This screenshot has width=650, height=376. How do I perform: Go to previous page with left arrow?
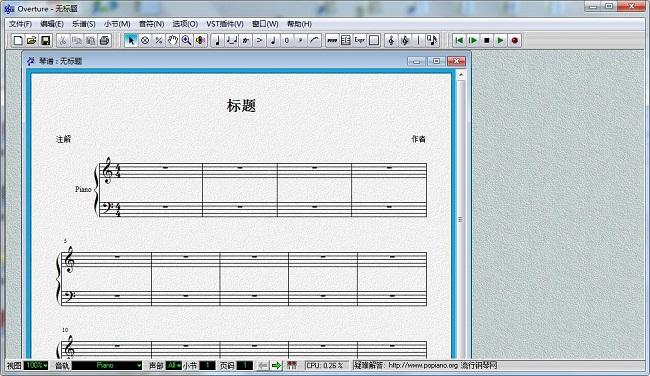pyautogui.click(x=262, y=365)
